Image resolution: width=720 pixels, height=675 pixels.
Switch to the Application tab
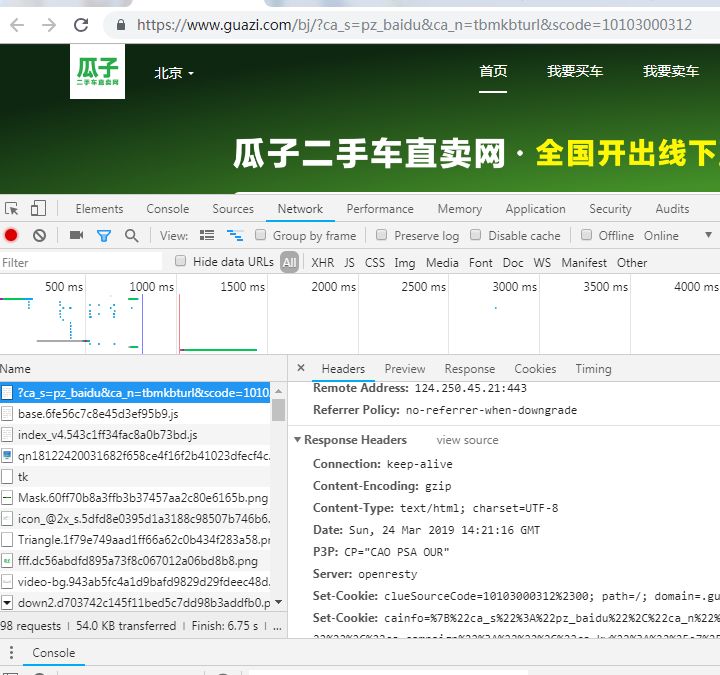pos(535,209)
